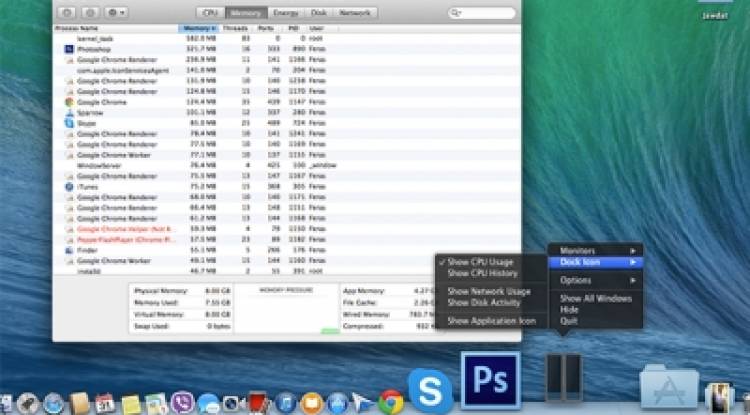Enable Show Network Usage
The width and height of the screenshot is (750, 415).
(491, 291)
